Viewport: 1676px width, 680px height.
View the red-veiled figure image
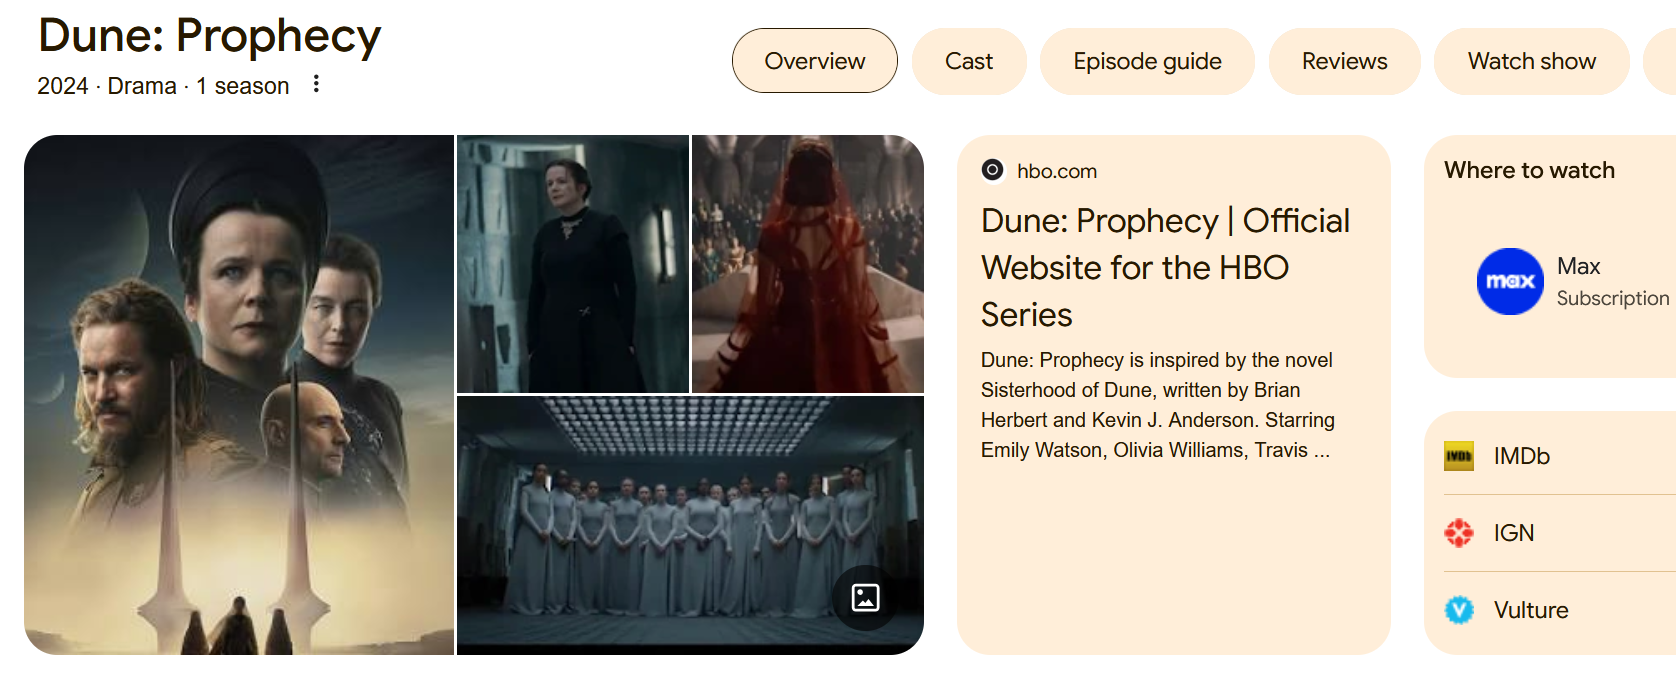tap(808, 264)
